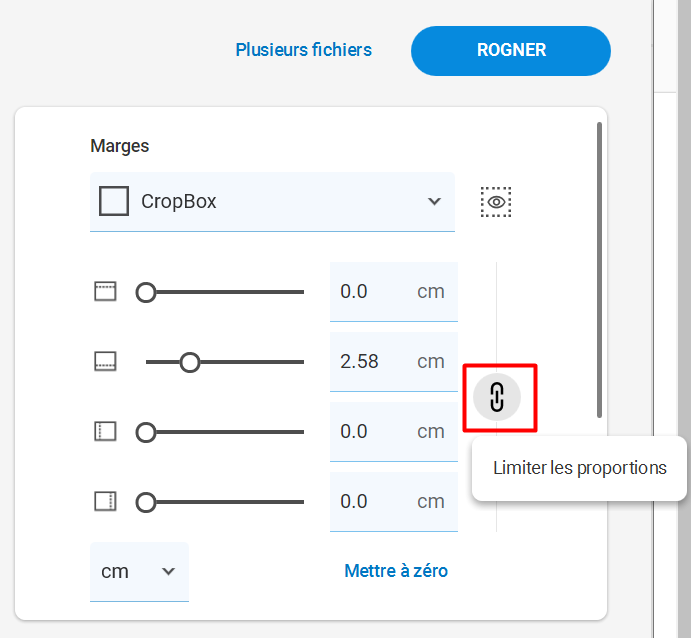
Task: Click Mettre à zéro to reset margins
Action: (x=396, y=571)
